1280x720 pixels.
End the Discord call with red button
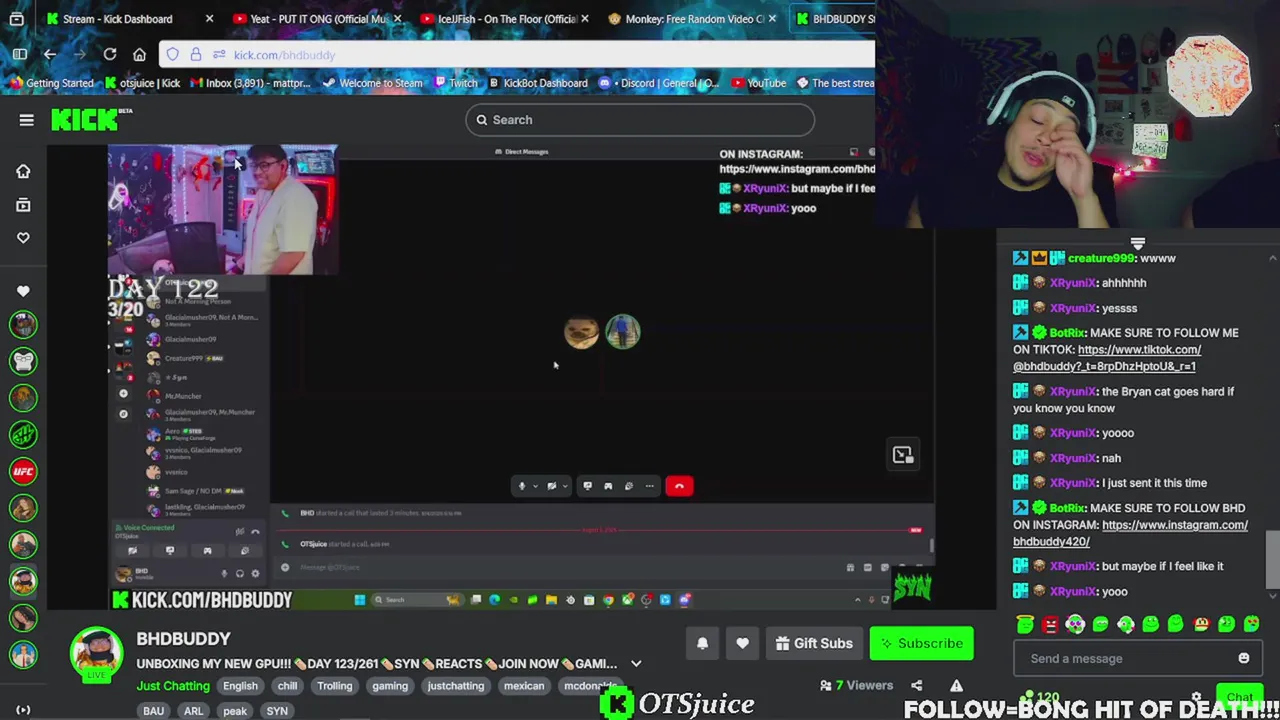(679, 486)
